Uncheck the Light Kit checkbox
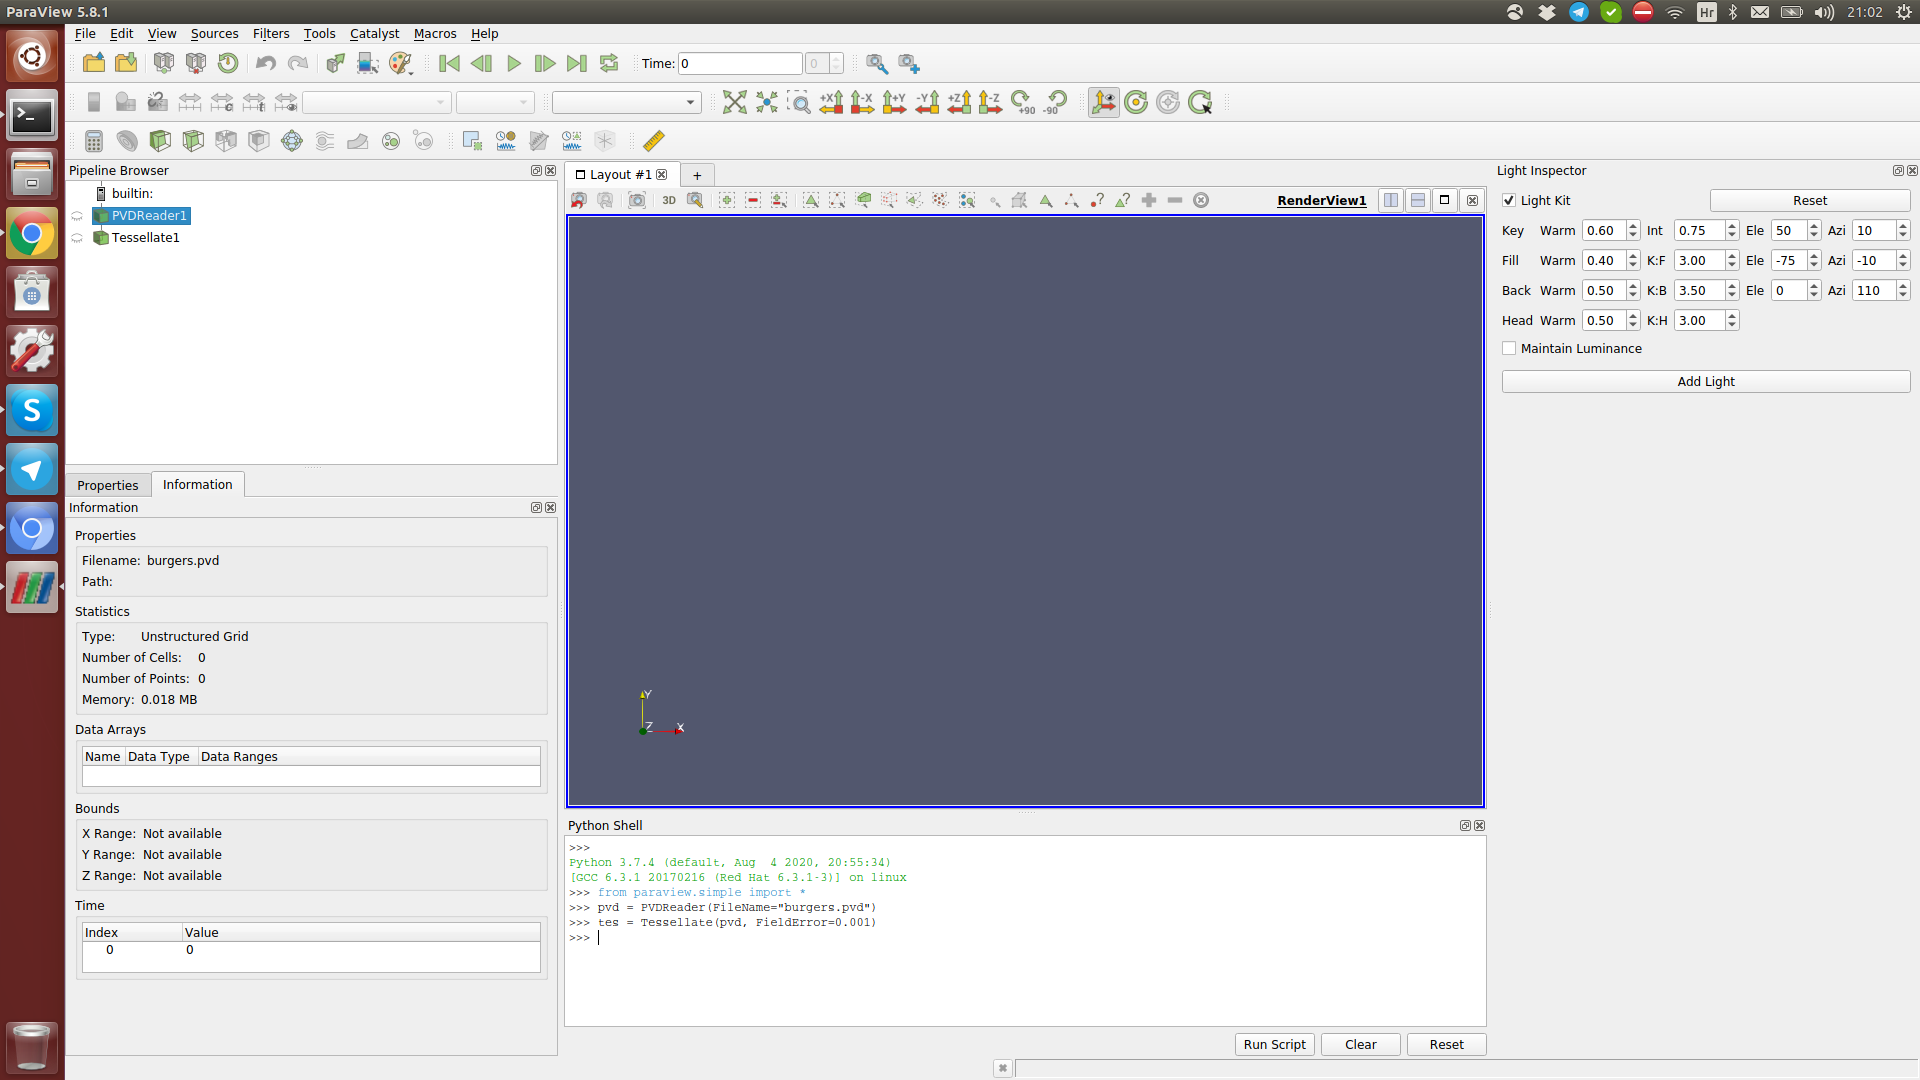 1509,200
